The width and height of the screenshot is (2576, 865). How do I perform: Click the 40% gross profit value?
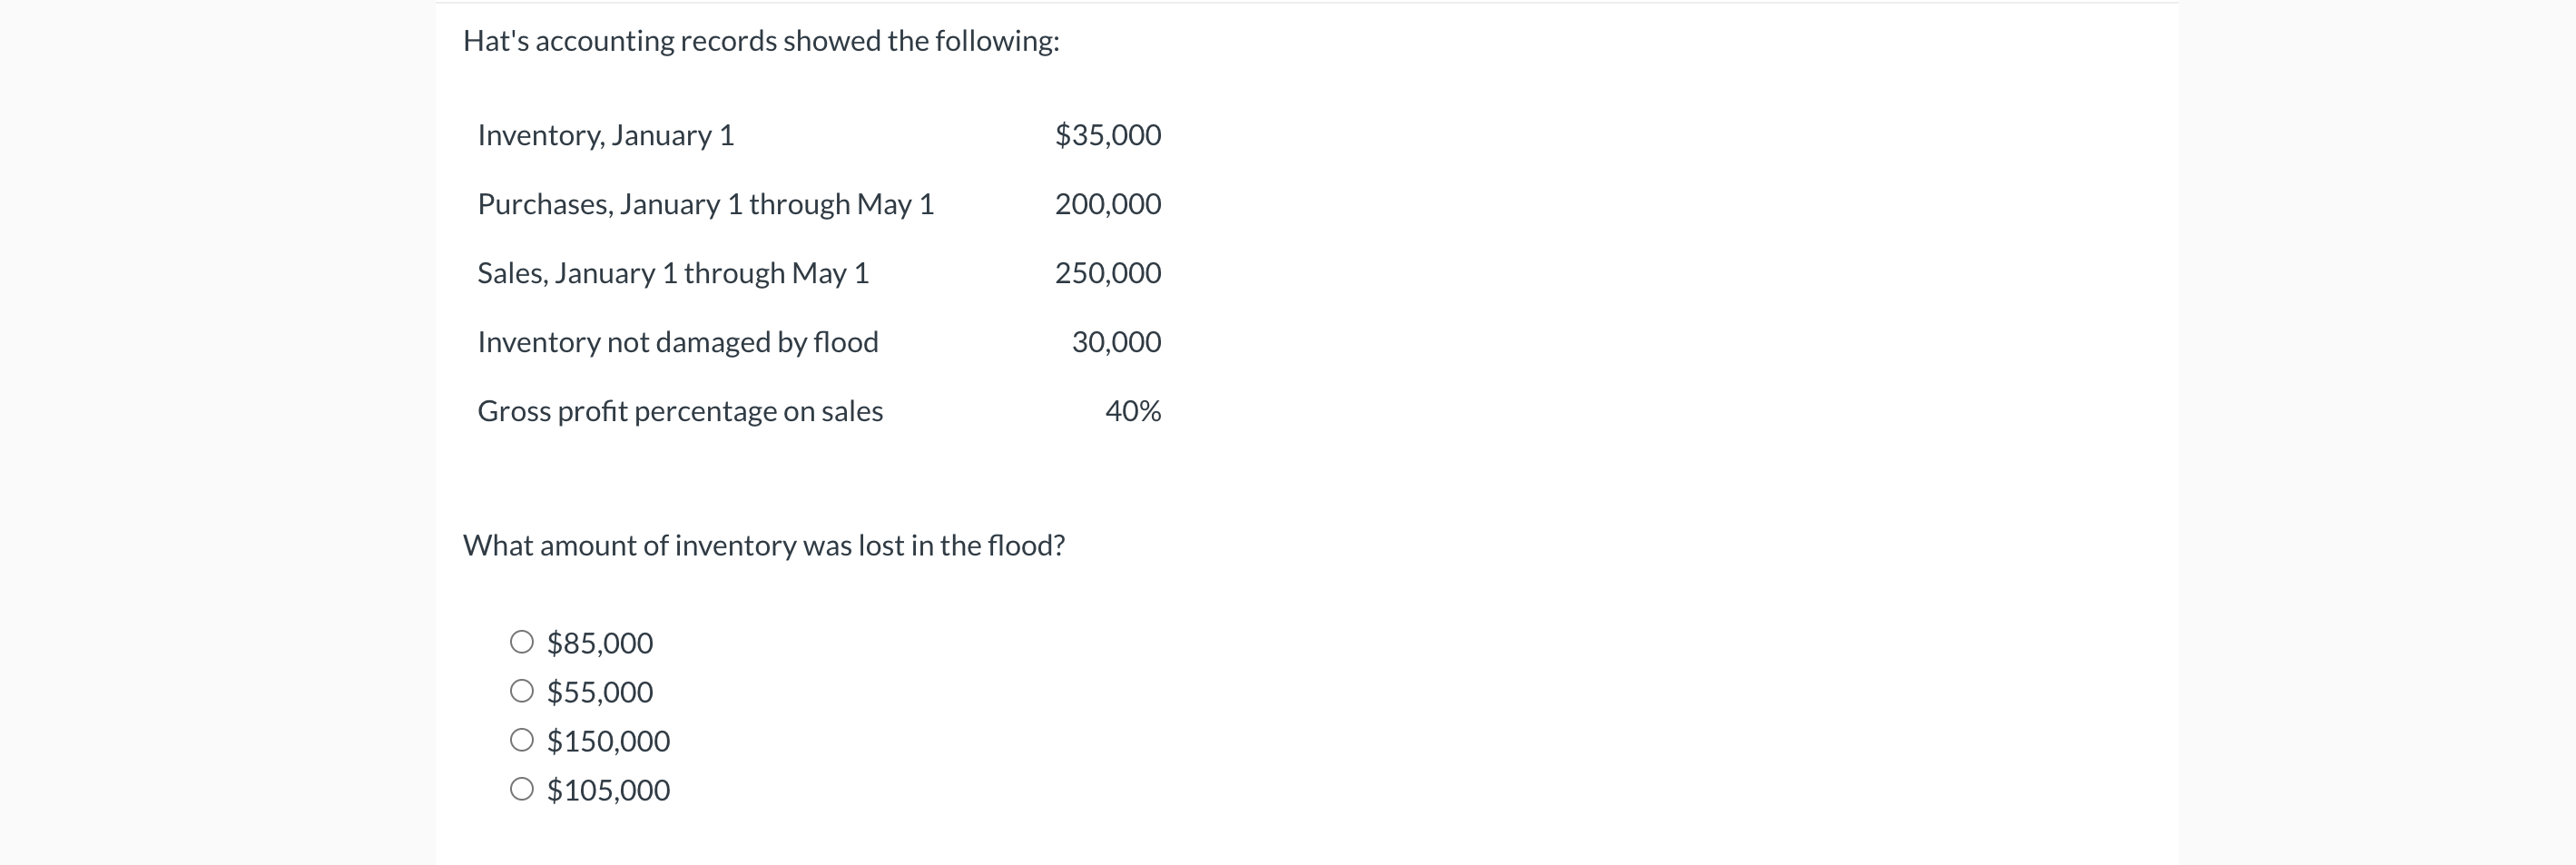[1133, 411]
